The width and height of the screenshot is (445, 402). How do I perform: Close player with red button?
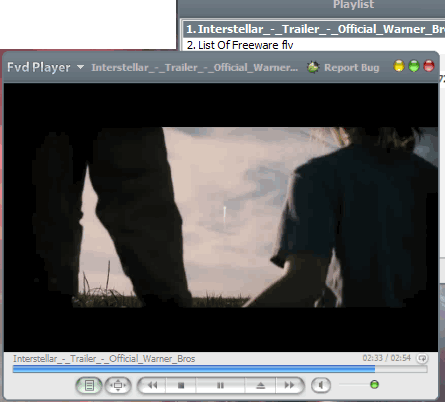[x=429, y=66]
